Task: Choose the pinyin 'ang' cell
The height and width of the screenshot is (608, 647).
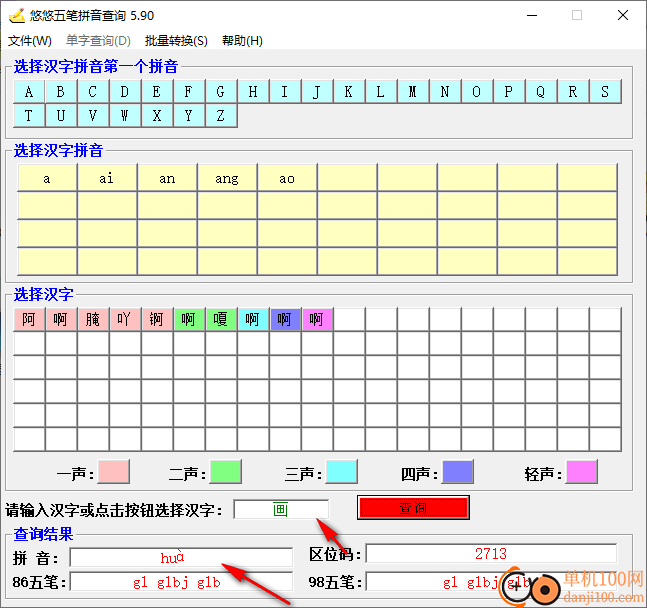Action: (x=227, y=178)
